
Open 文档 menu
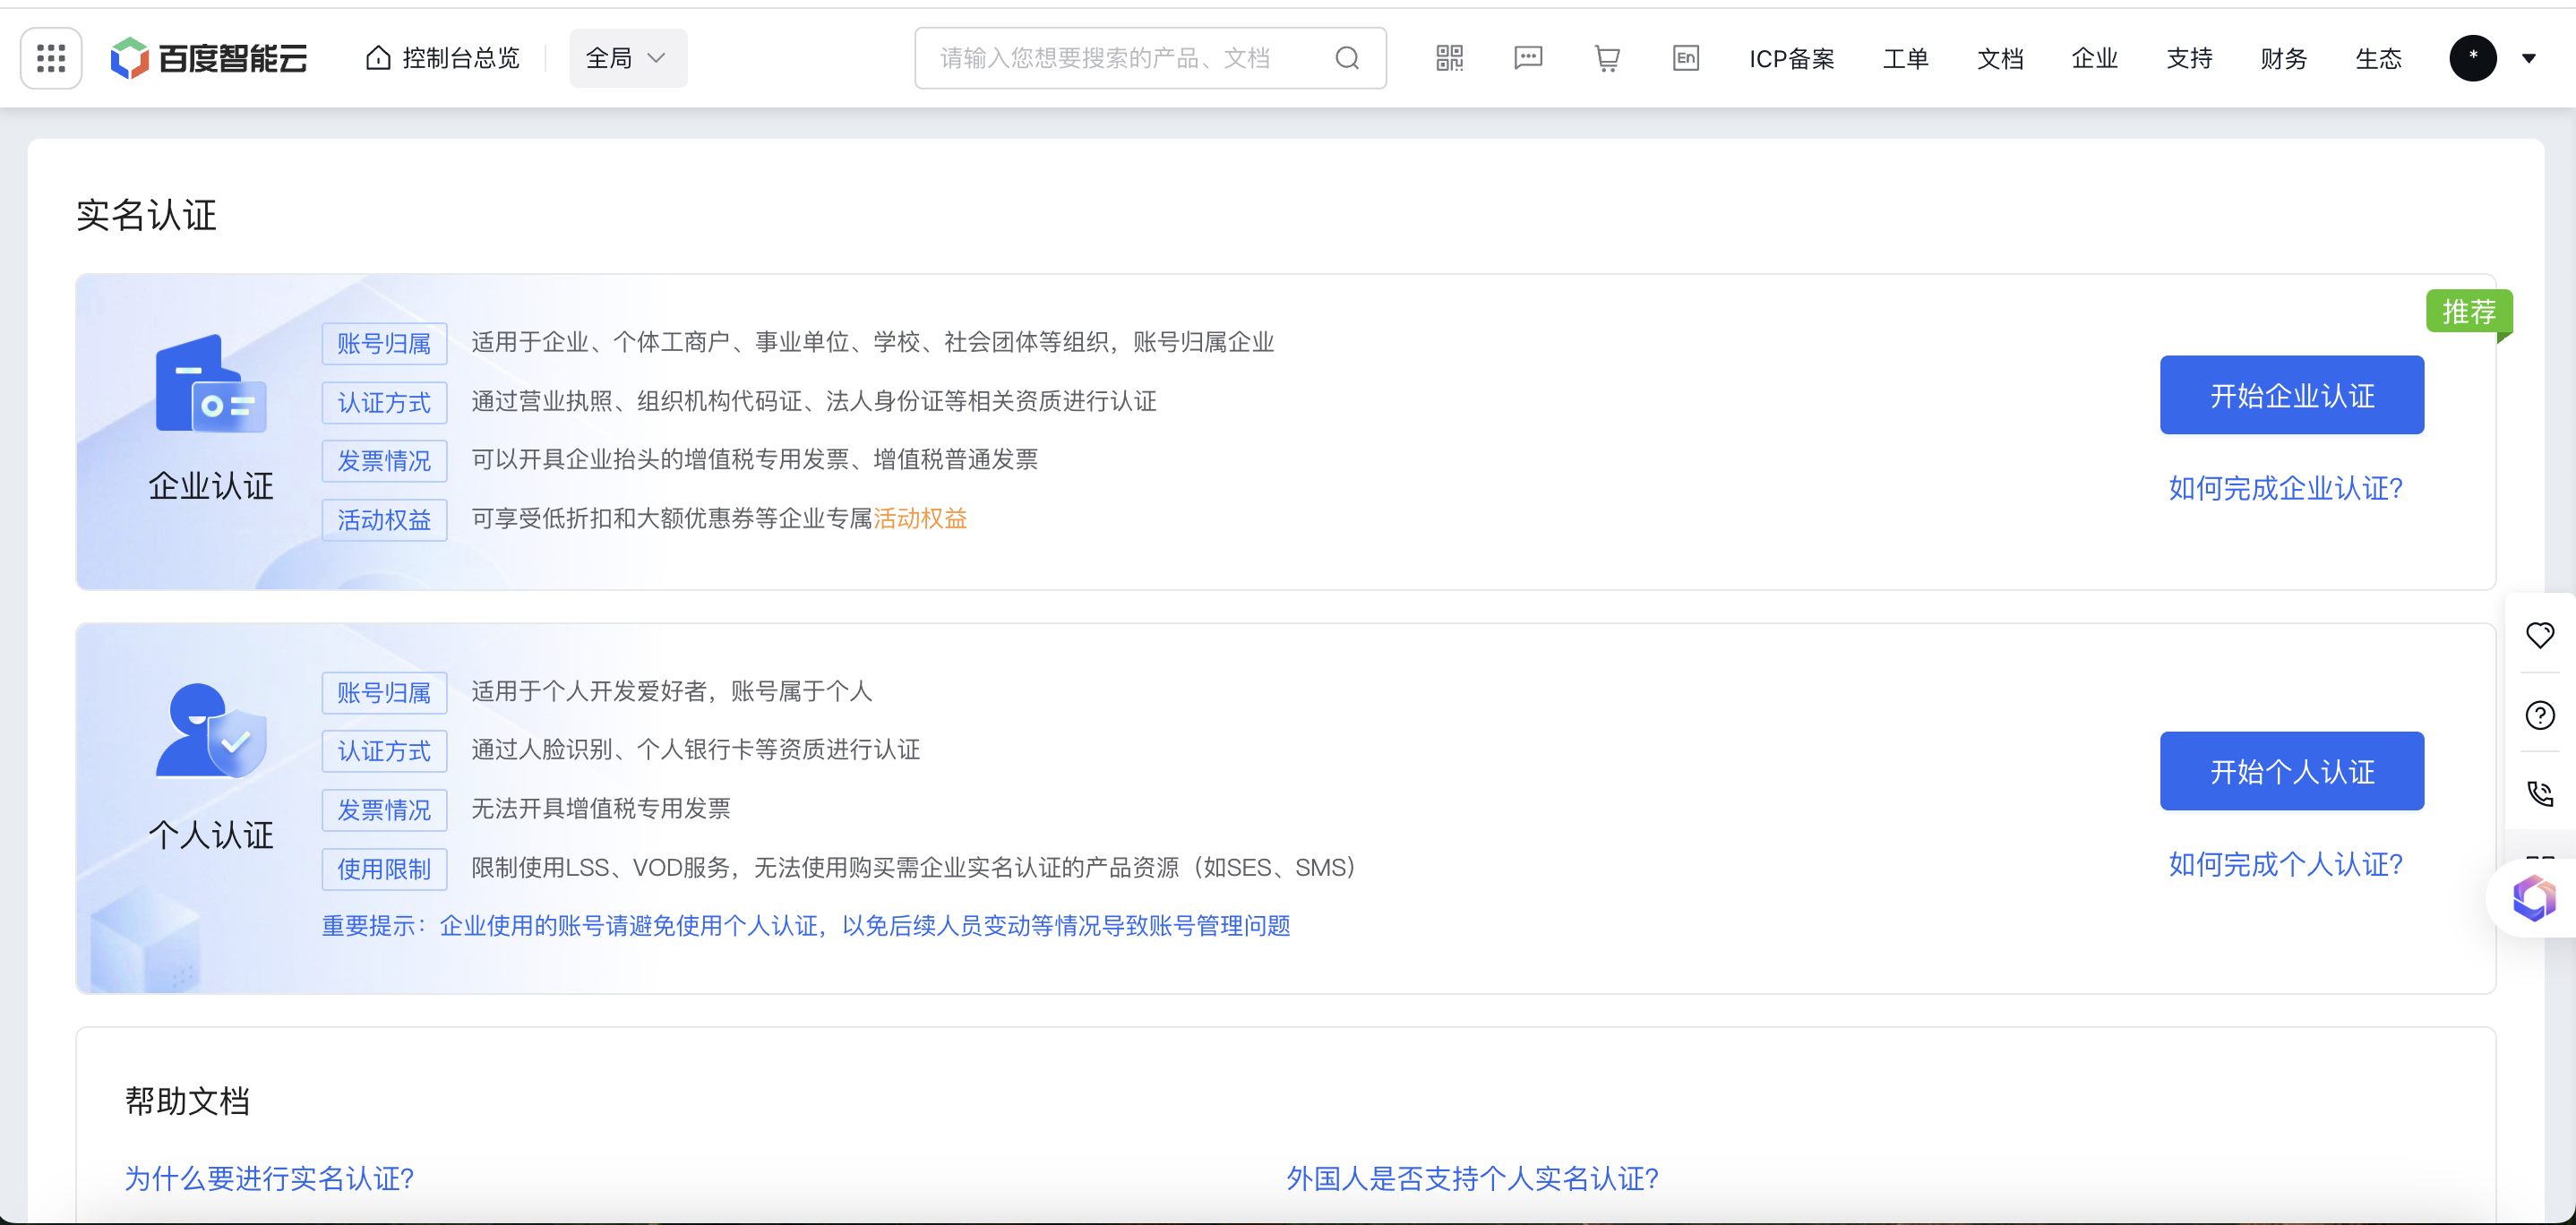[x=2000, y=59]
